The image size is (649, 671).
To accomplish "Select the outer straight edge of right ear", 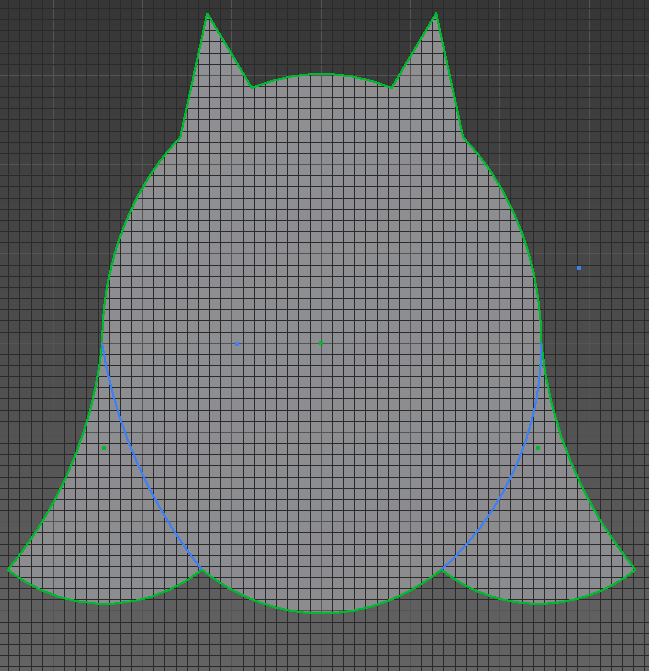I will tap(450, 76).
